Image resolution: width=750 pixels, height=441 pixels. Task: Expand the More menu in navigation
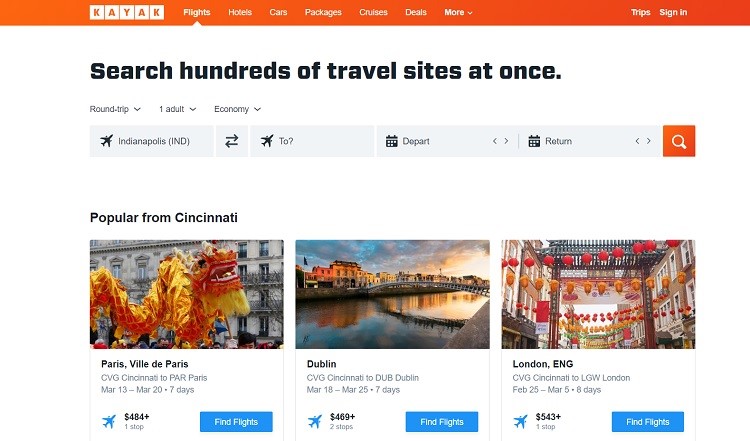[x=458, y=12]
